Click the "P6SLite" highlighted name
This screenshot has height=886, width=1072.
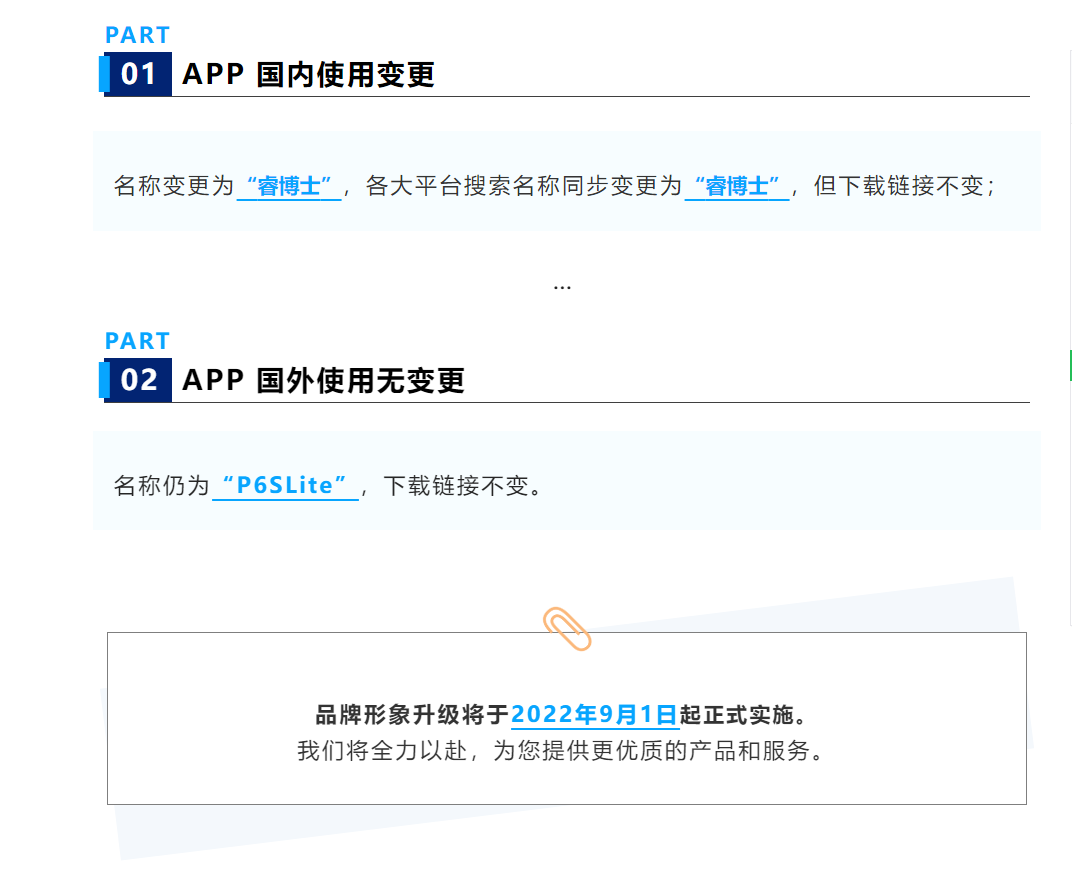point(285,485)
